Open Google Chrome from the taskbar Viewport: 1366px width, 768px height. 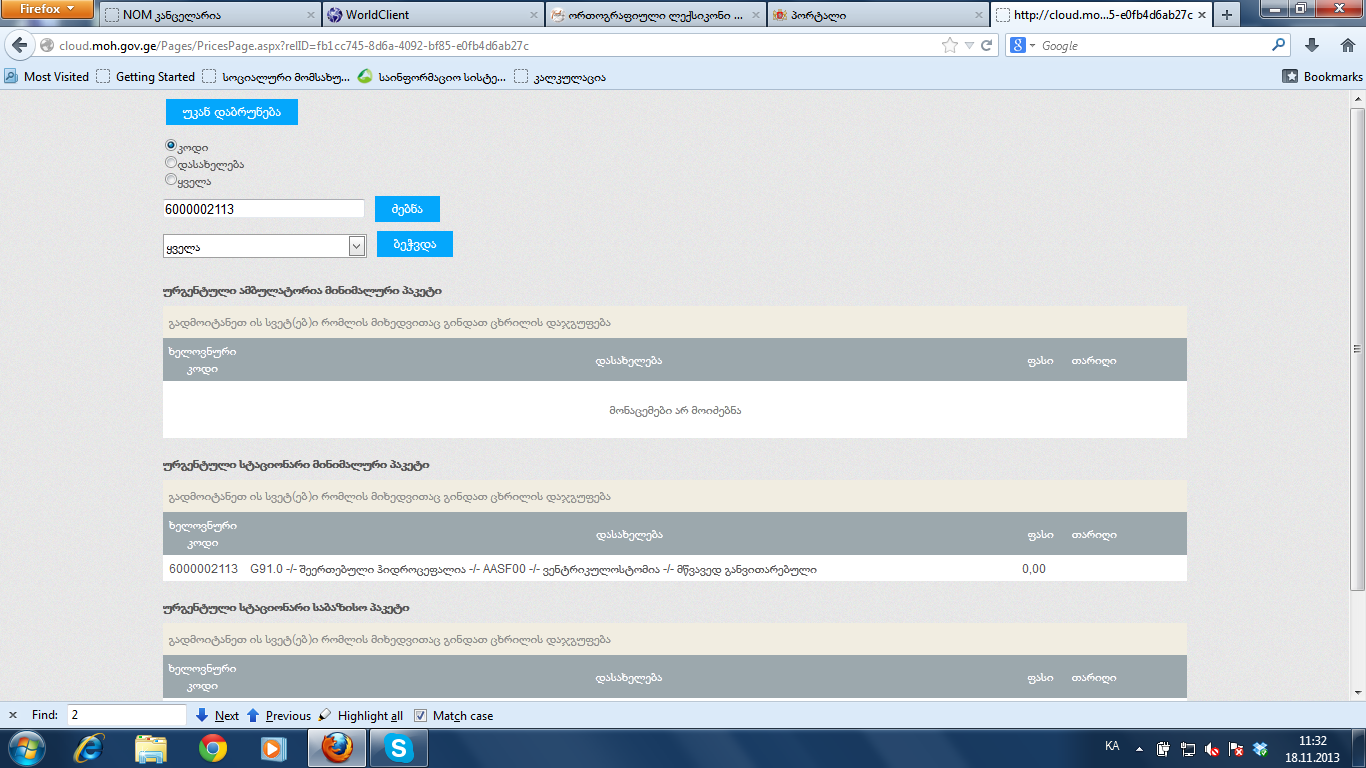tap(212, 748)
